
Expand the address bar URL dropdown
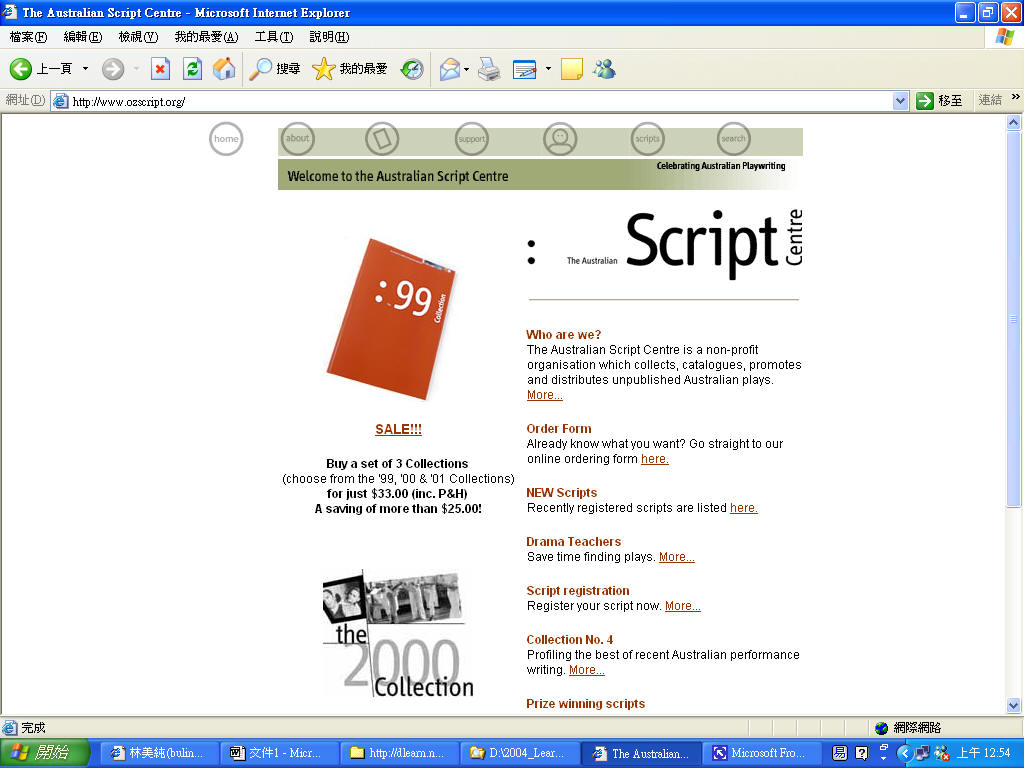[901, 101]
